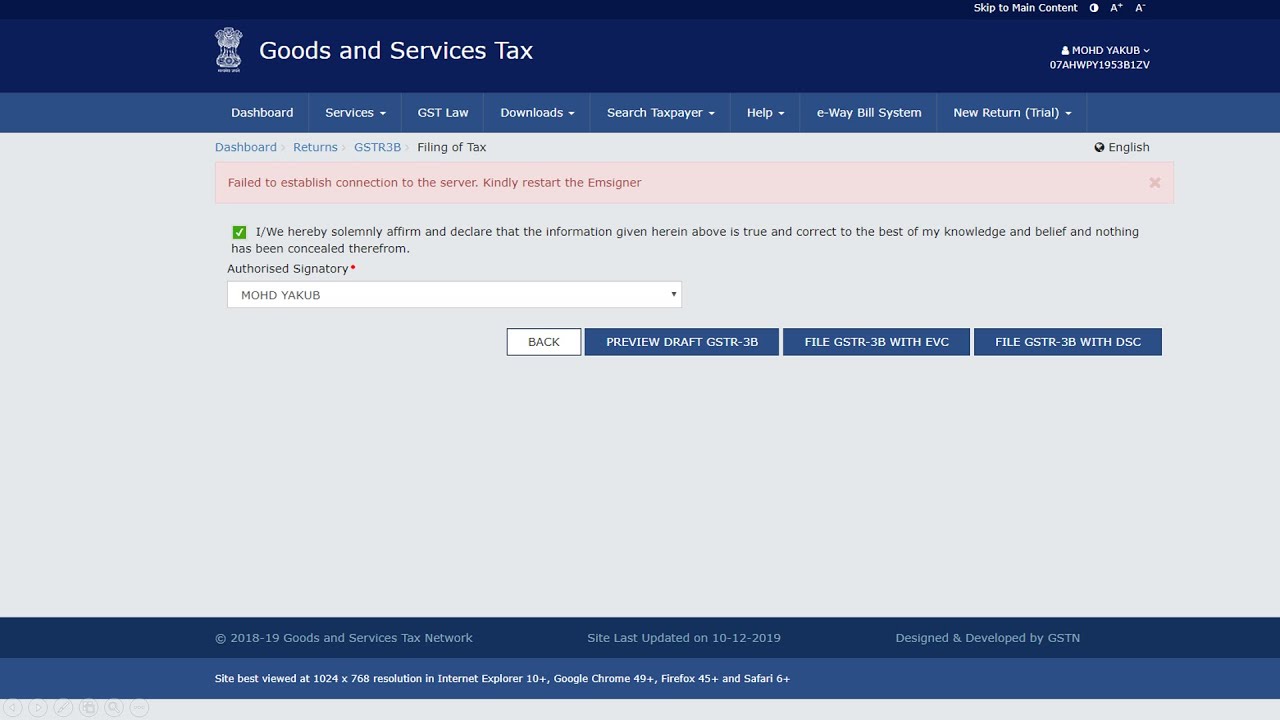Viewport: 1280px width, 720px height.
Task: Click the magnifier zoom icon at bottom-left
Action: [x=114, y=708]
